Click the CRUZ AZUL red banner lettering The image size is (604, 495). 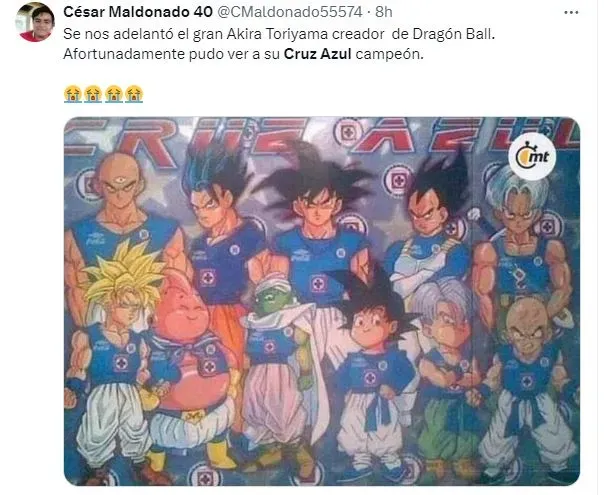tap(322, 135)
